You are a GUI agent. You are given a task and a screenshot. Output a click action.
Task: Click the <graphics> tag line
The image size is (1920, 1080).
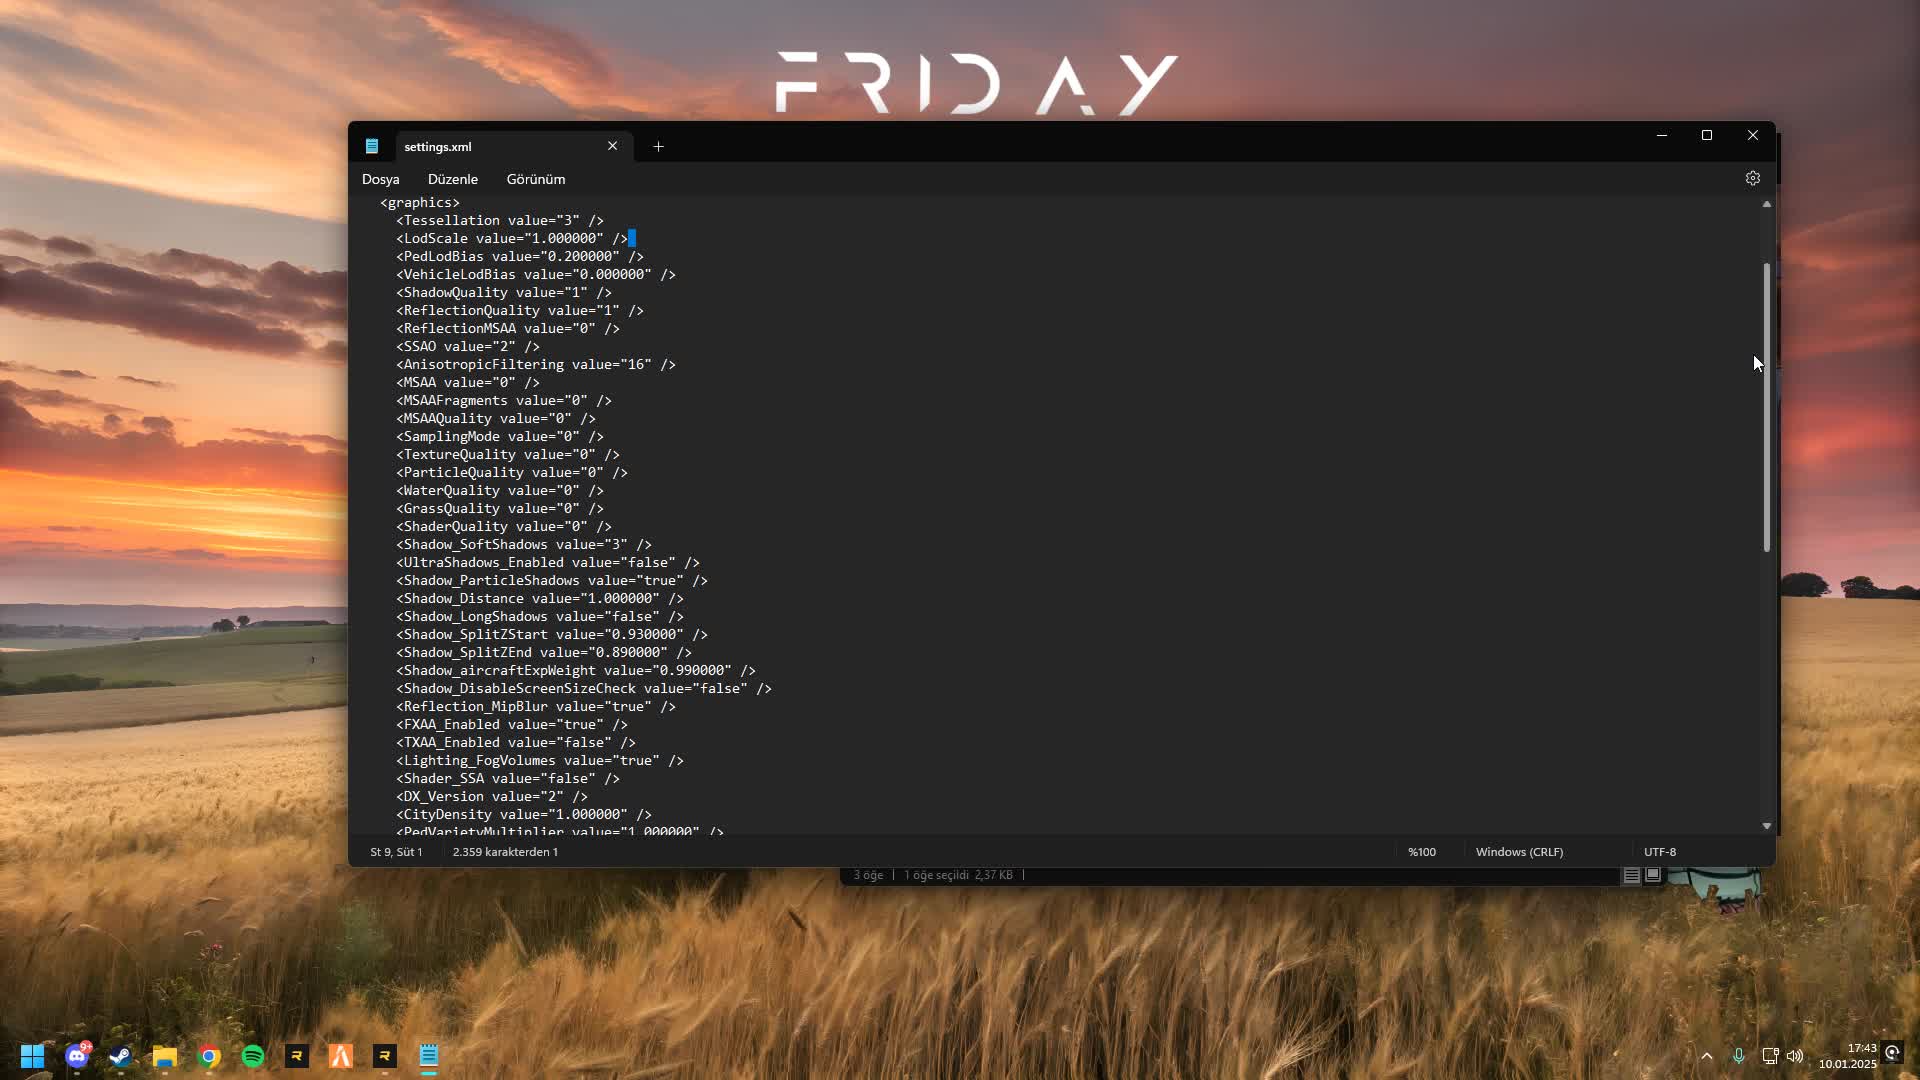coord(420,203)
